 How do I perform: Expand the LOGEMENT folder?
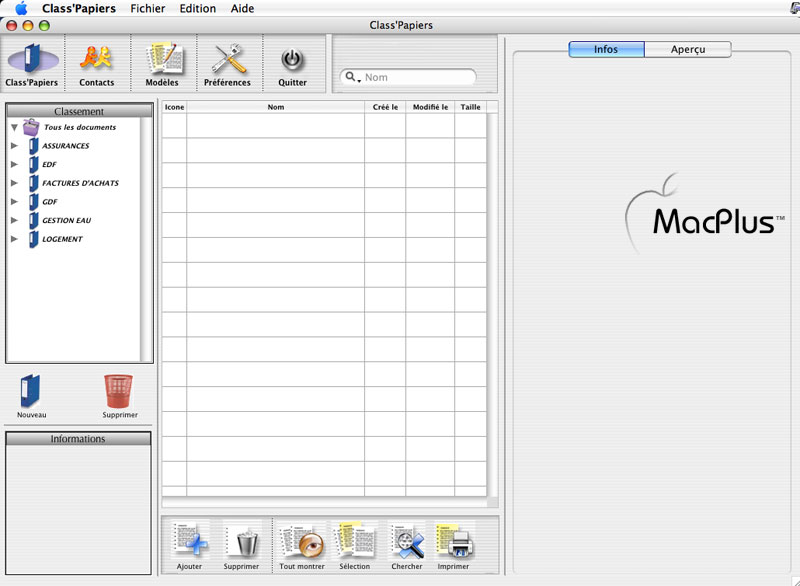pos(14,239)
